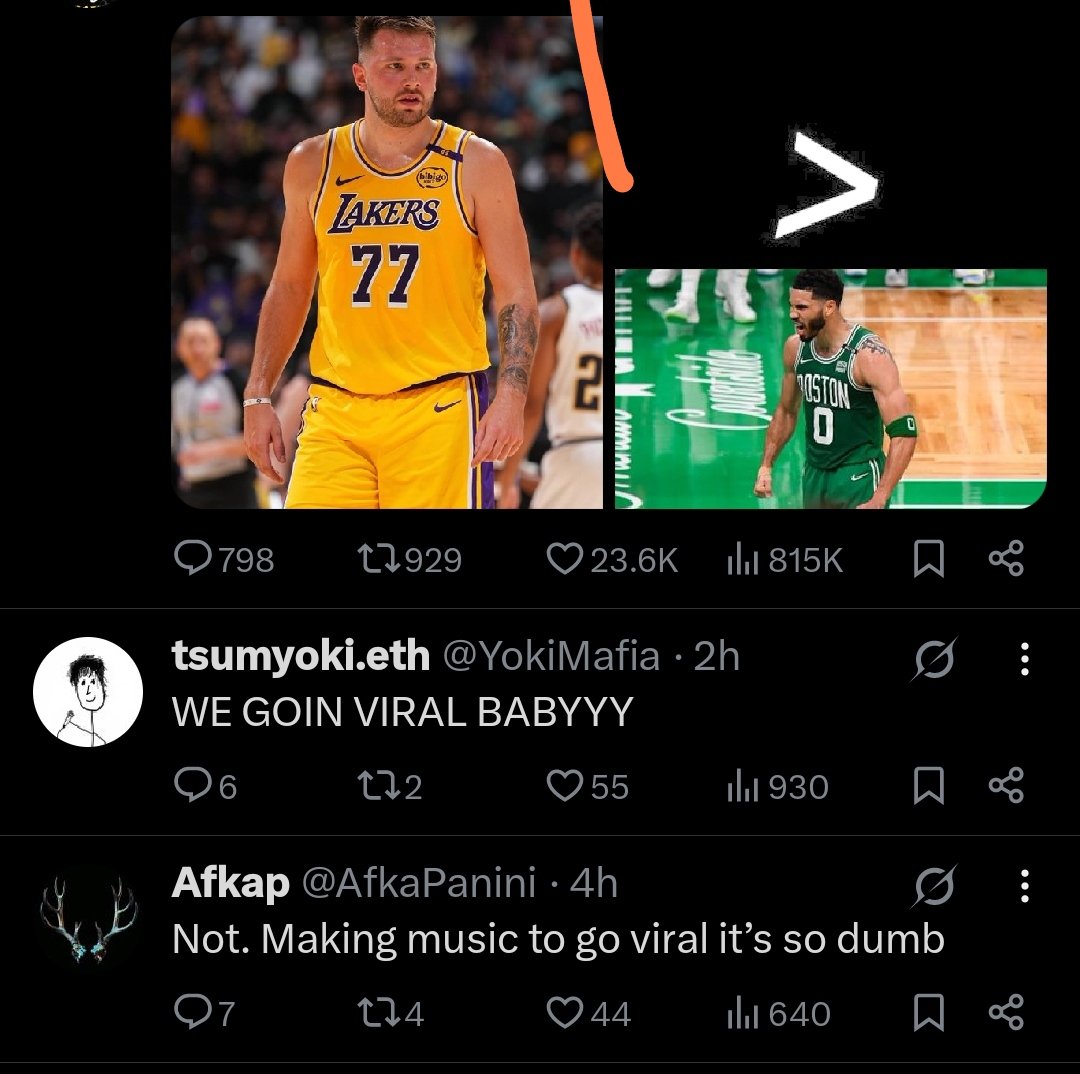
Task: Share the main image post
Action: pos(1006,559)
